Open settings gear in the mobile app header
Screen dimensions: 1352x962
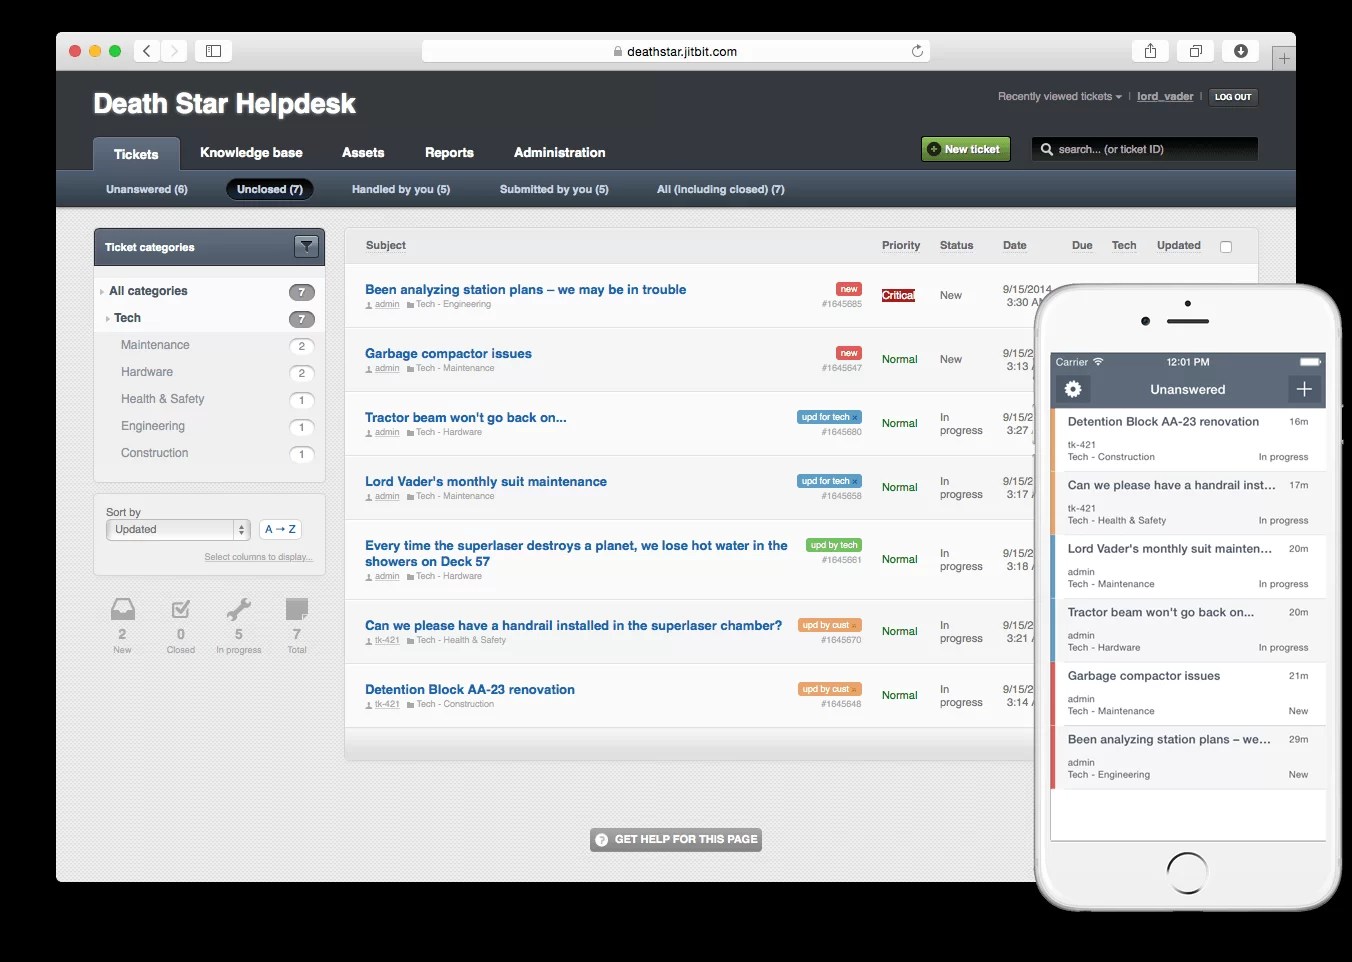click(x=1073, y=390)
